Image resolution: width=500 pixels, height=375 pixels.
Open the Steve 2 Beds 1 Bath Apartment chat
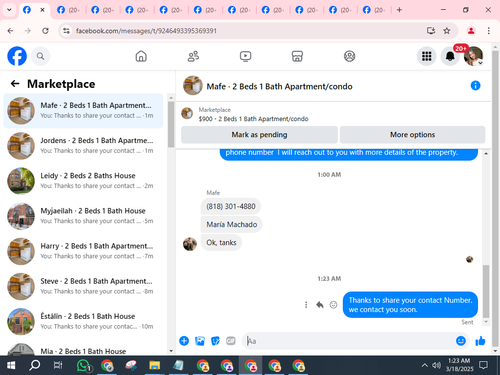83,286
